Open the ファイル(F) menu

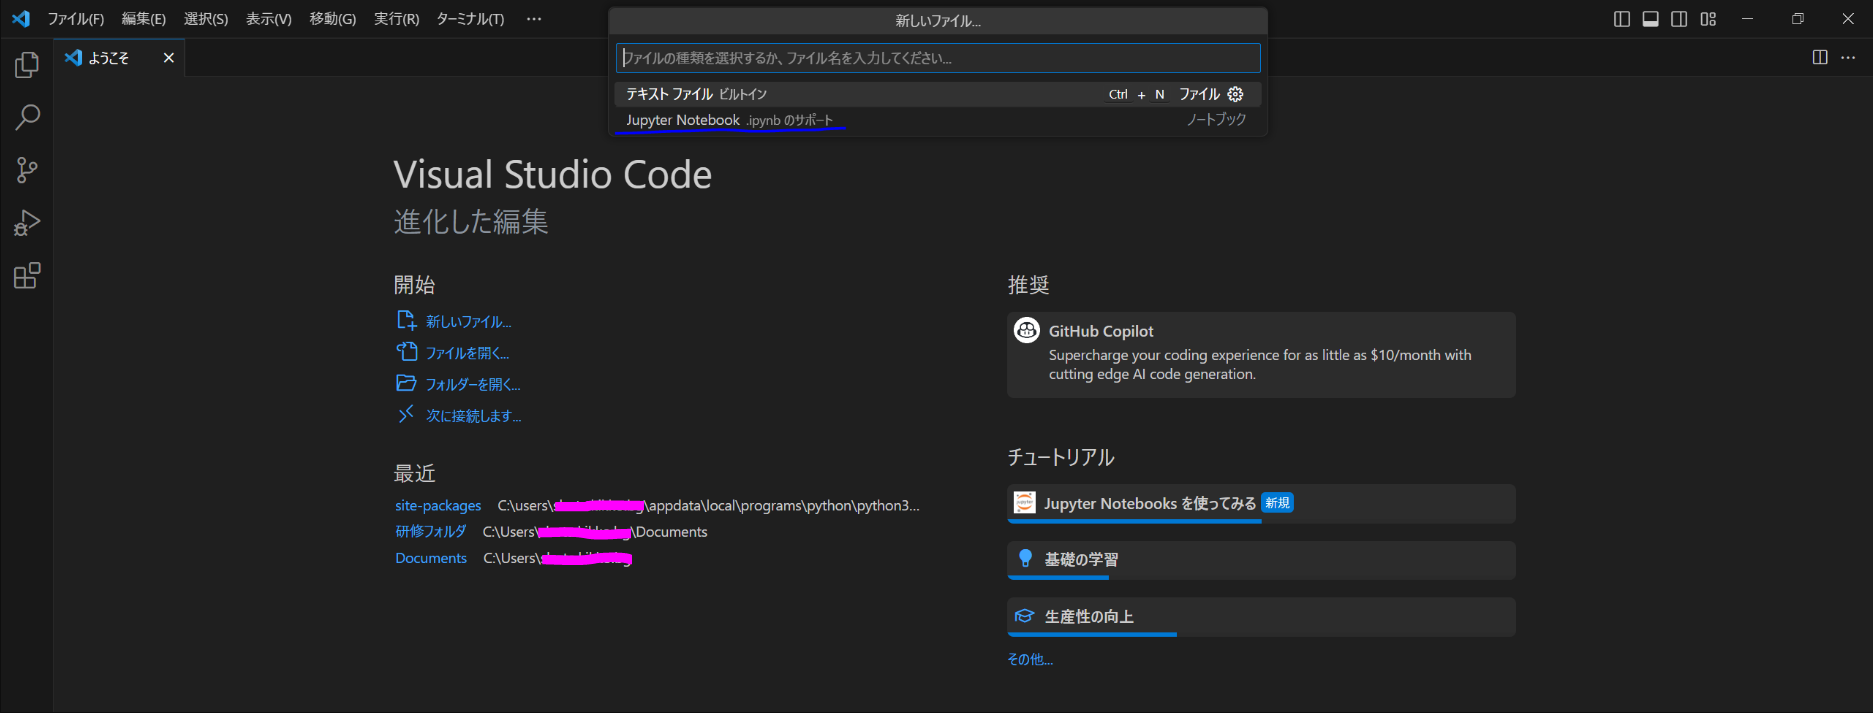[76, 19]
